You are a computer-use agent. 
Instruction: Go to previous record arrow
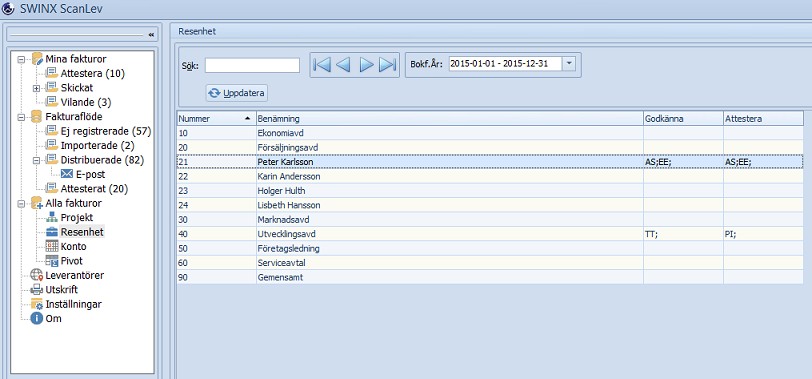point(343,65)
